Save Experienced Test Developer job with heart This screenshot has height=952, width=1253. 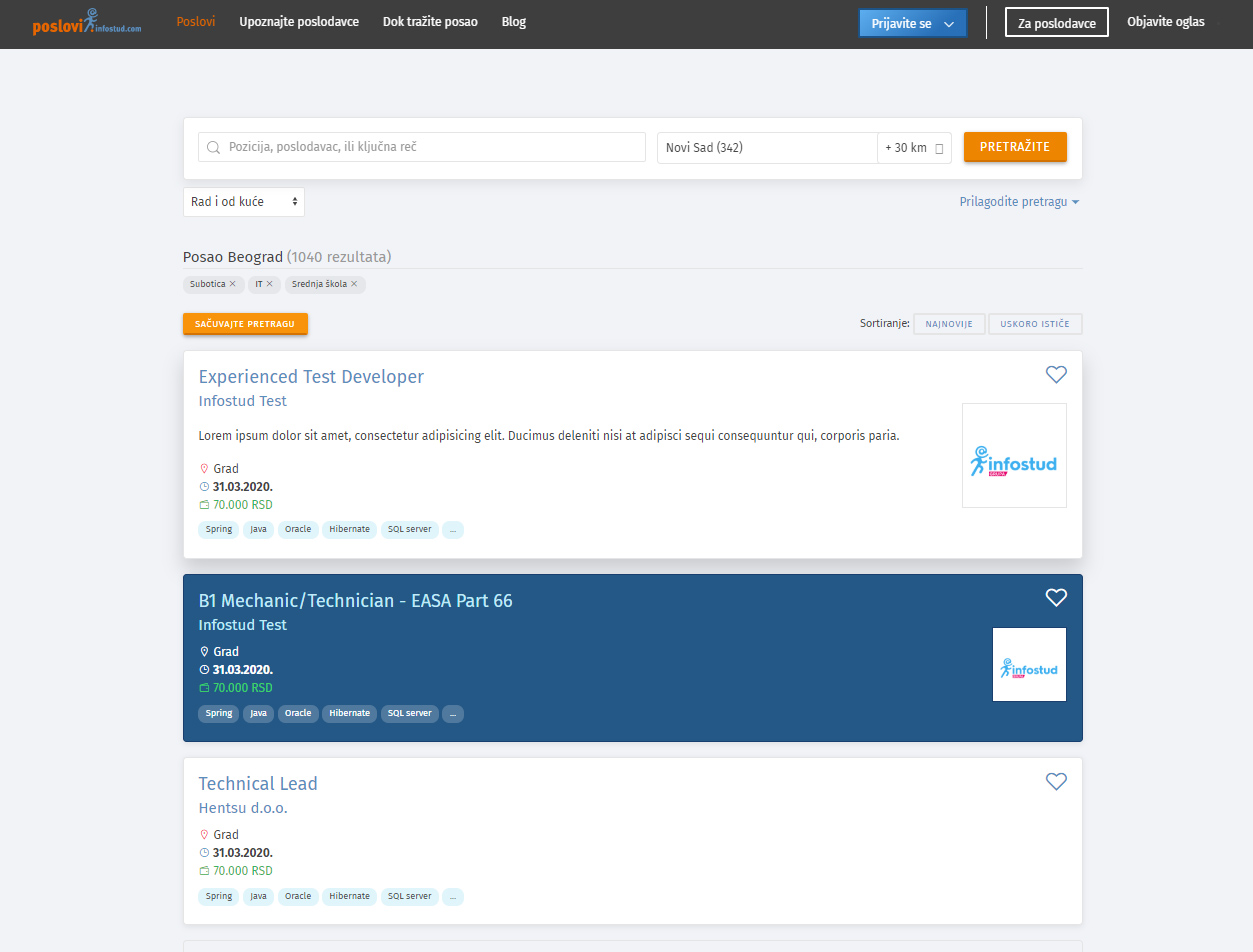(x=1056, y=375)
